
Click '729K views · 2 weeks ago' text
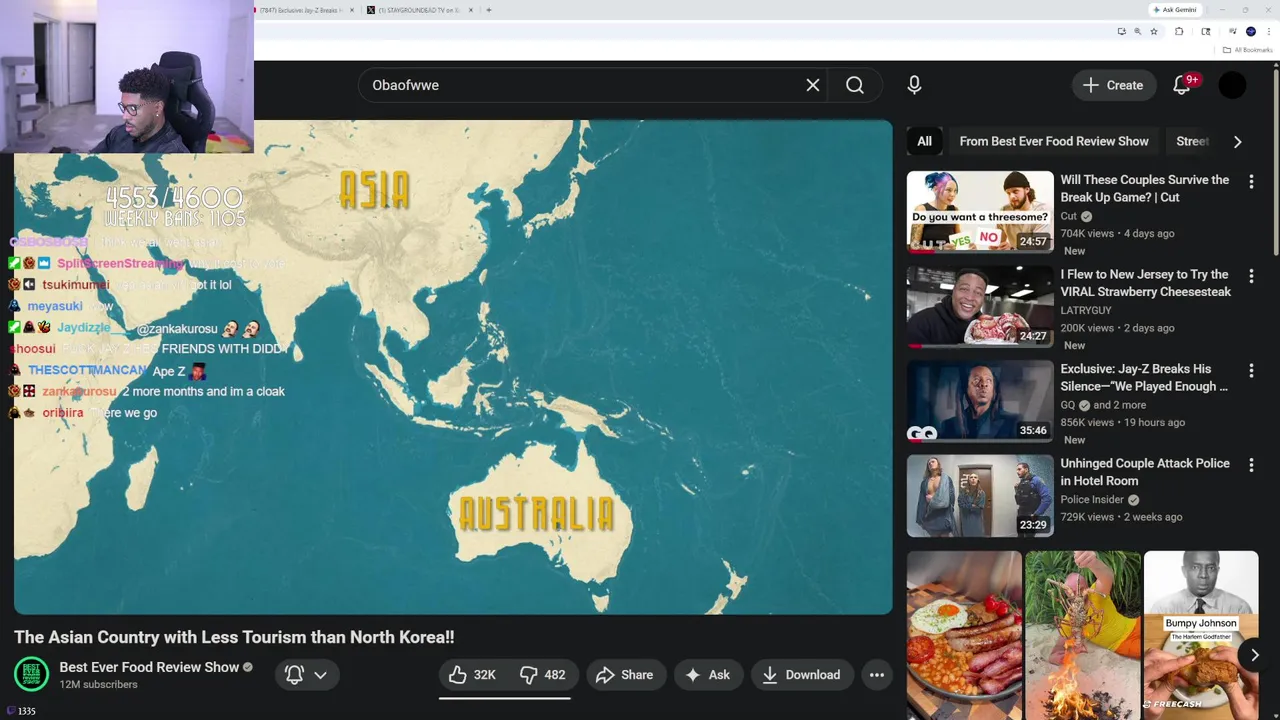click(x=1121, y=517)
